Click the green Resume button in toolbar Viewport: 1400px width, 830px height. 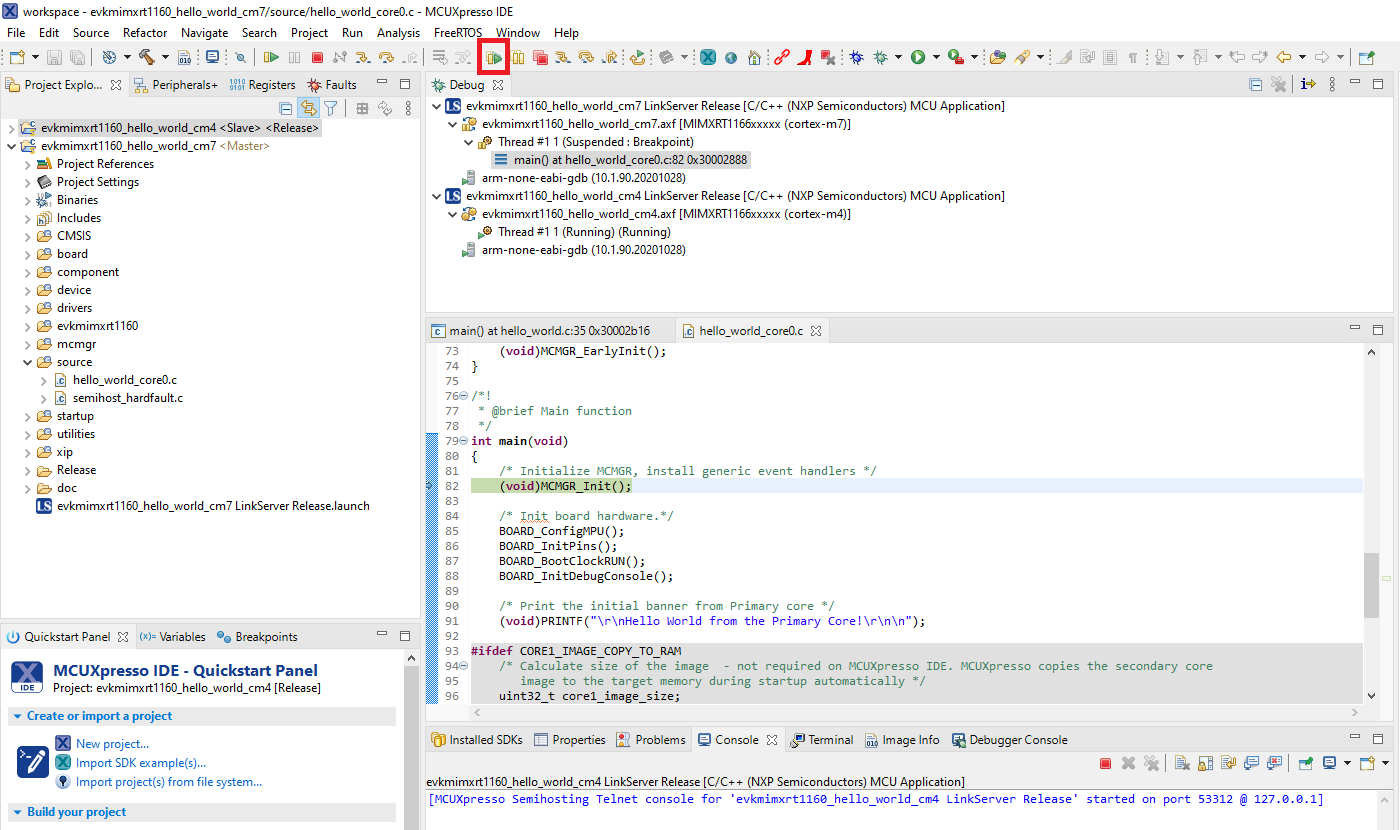click(x=271, y=58)
